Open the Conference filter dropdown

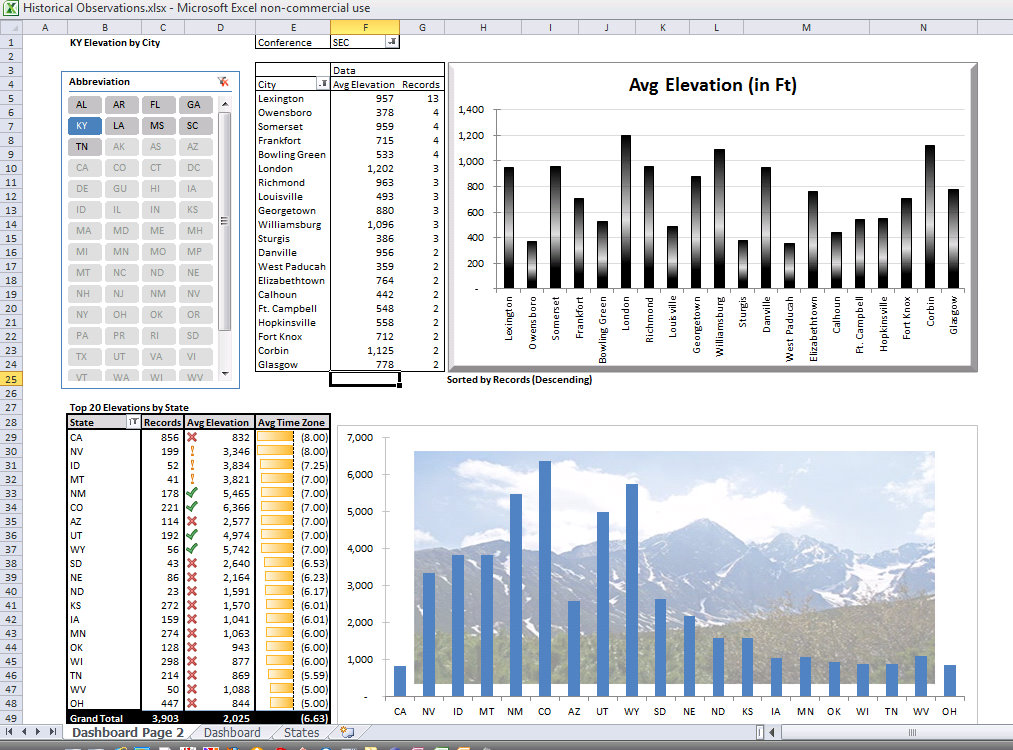pos(391,42)
